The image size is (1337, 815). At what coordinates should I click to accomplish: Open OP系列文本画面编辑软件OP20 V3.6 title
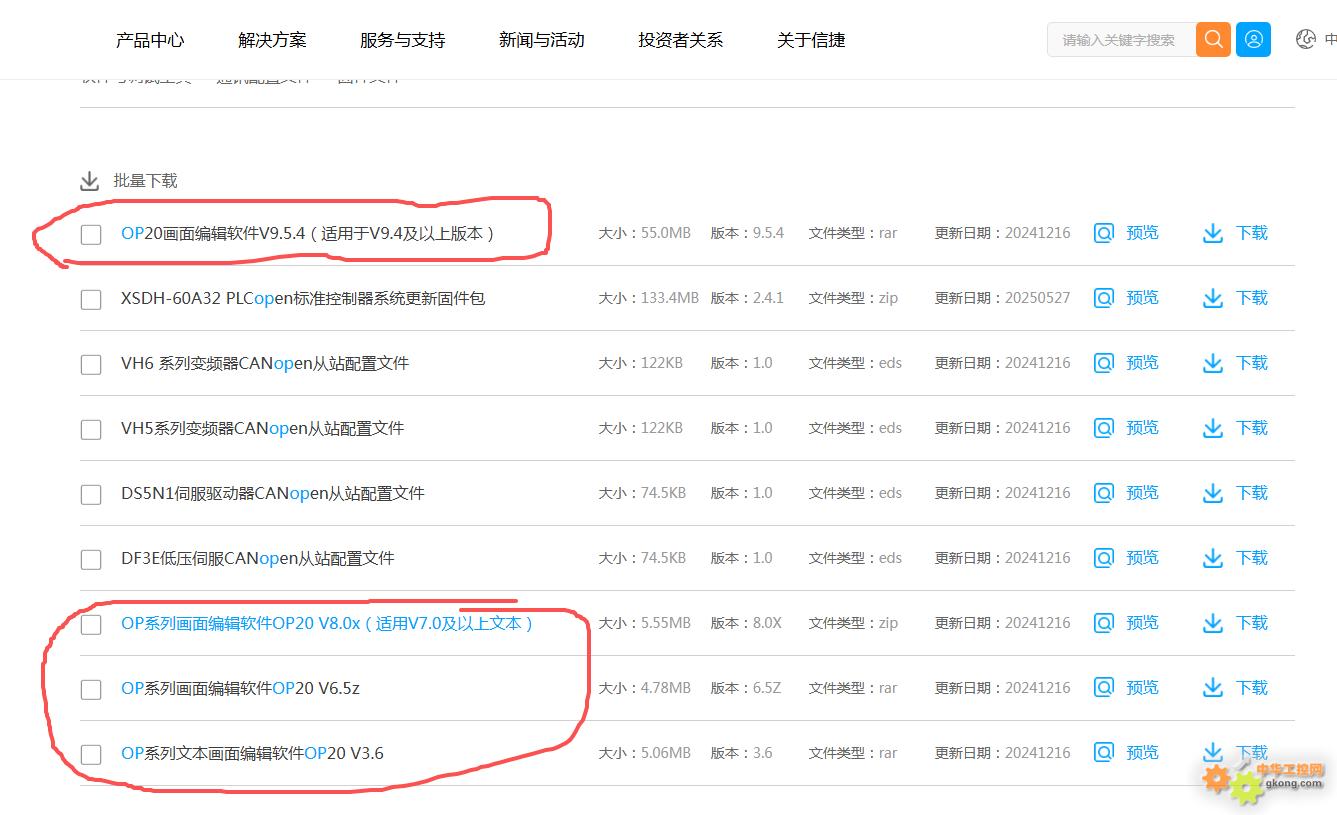pos(252,753)
